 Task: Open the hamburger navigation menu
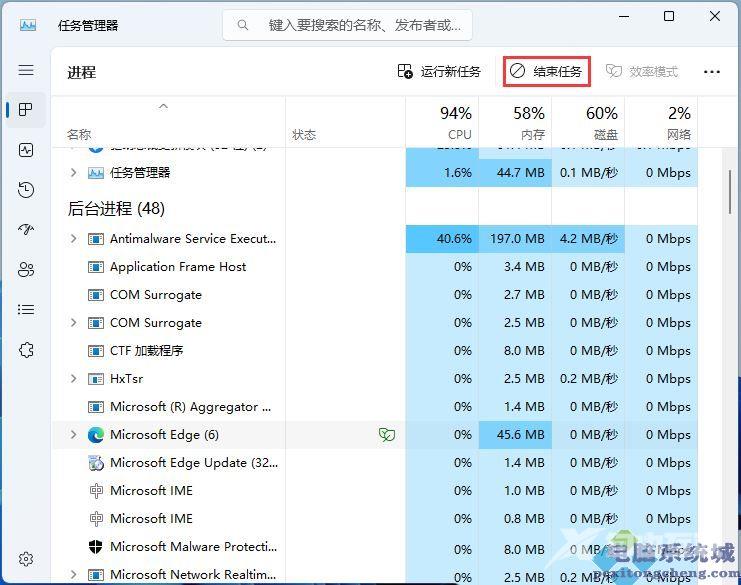click(x=26, y=70)
